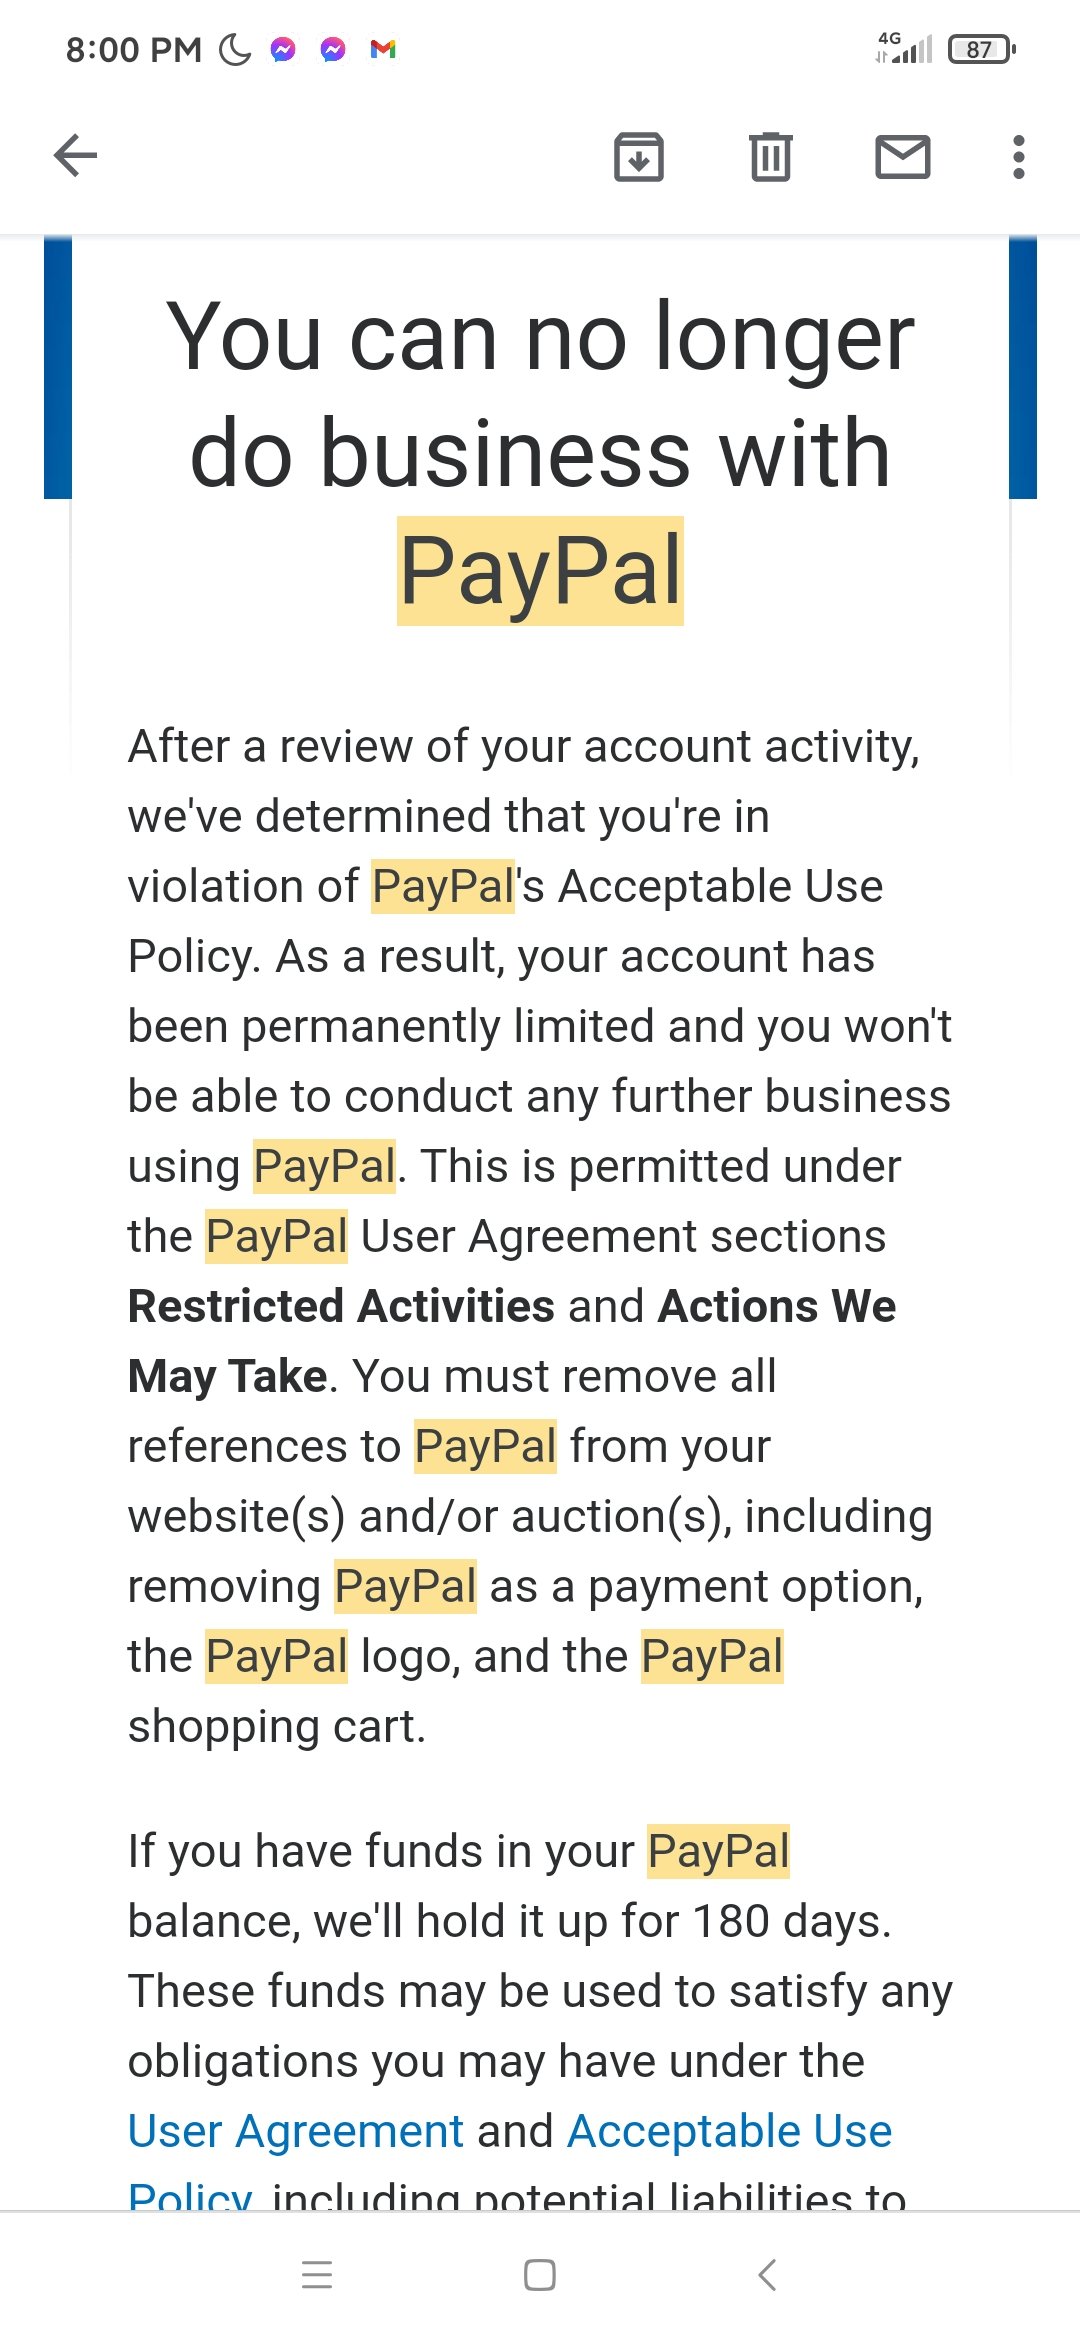Open the User Agreement link
Screen dimensions: 1080x2340
[x=295, y=2131]
